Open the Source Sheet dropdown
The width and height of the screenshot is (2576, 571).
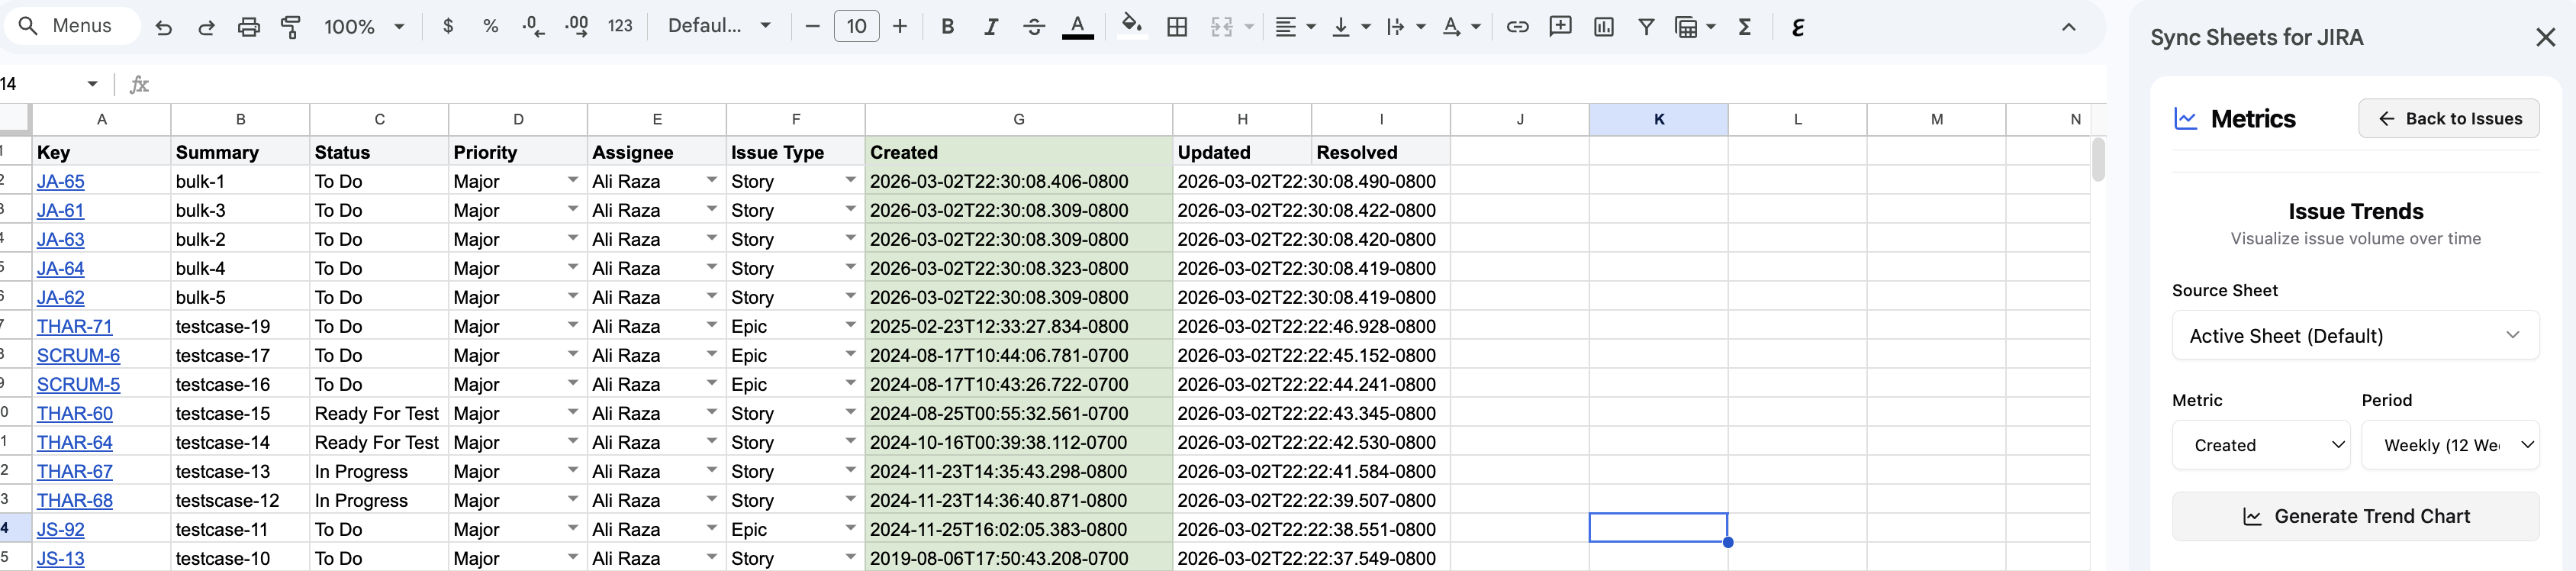pyautogui.click(x=2355, y=336)
